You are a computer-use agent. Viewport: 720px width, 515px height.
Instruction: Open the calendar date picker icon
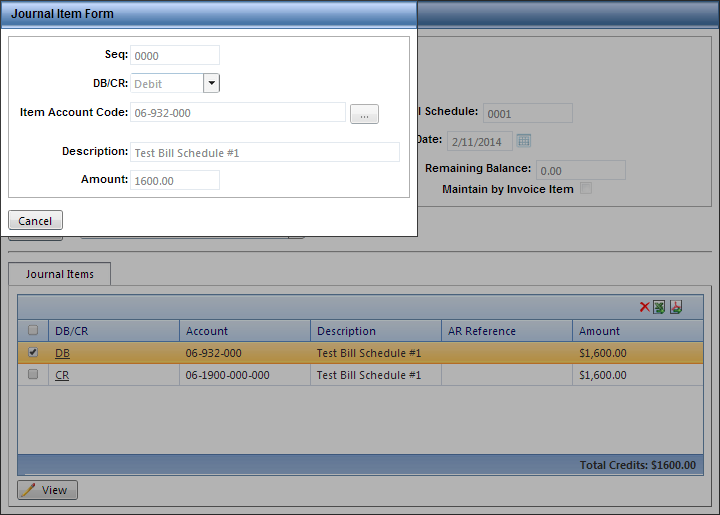(x=523, y=140)
